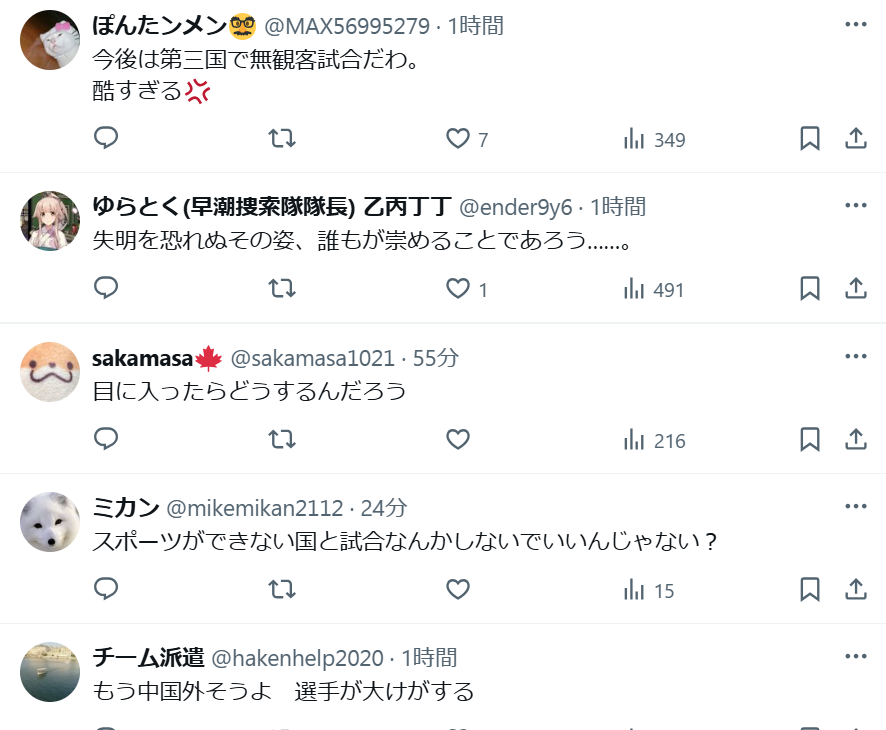Reply to ぽんたンメン's tweet
The image size is (886, 730).
pos(106,138)
